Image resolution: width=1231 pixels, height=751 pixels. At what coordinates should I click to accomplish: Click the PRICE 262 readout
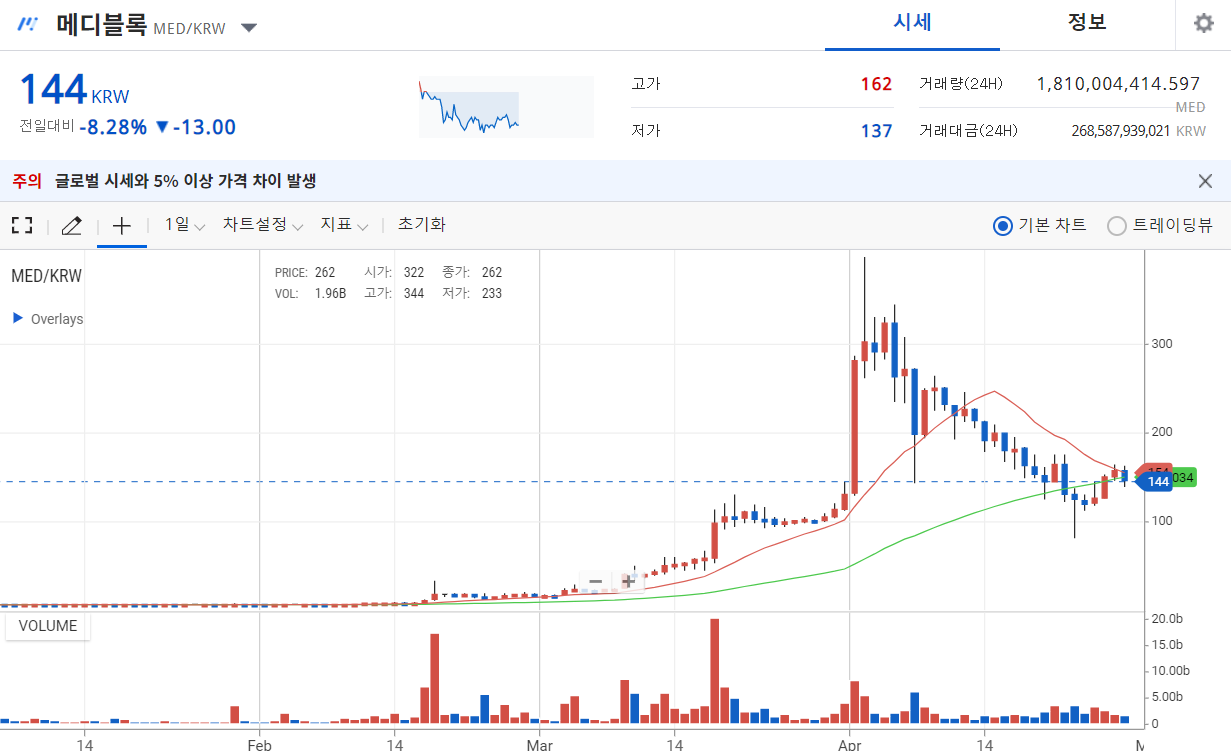(x=305, y=273)
